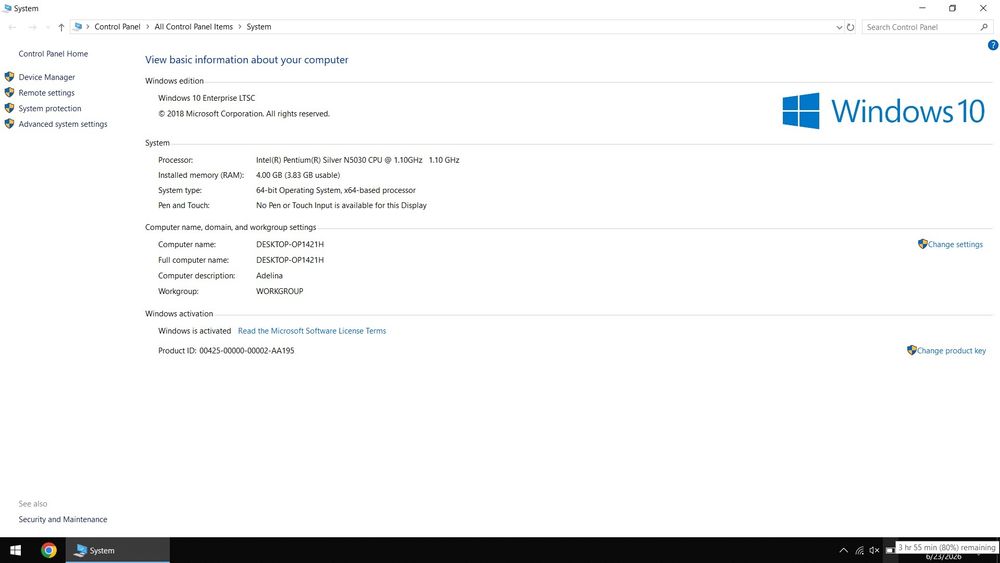
Task: Select Control Panel in breadcrumb
Action: click(x=117, y=27)
